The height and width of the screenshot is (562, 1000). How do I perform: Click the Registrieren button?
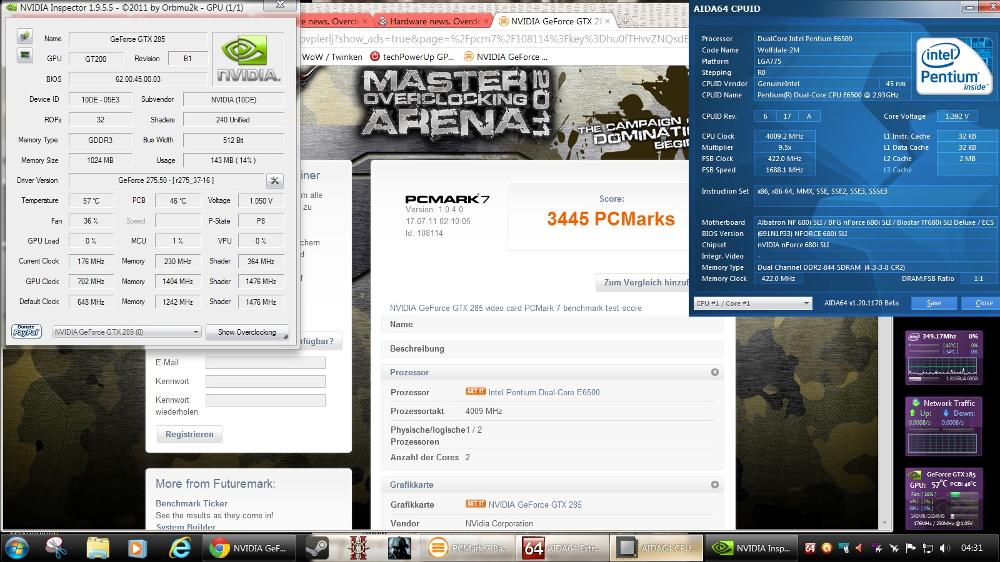189,434
